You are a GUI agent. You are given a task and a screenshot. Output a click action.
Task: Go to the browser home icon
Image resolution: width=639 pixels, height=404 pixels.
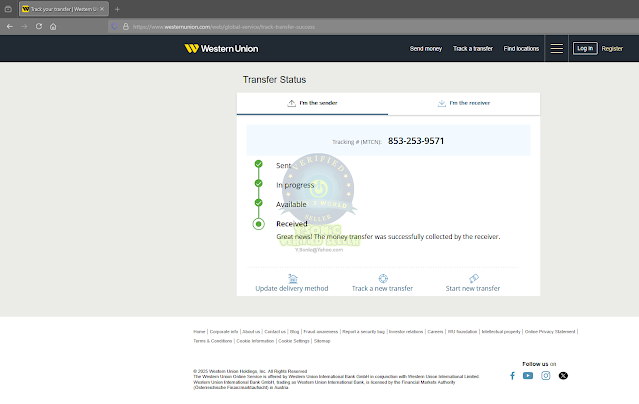[x=53, y=26]
